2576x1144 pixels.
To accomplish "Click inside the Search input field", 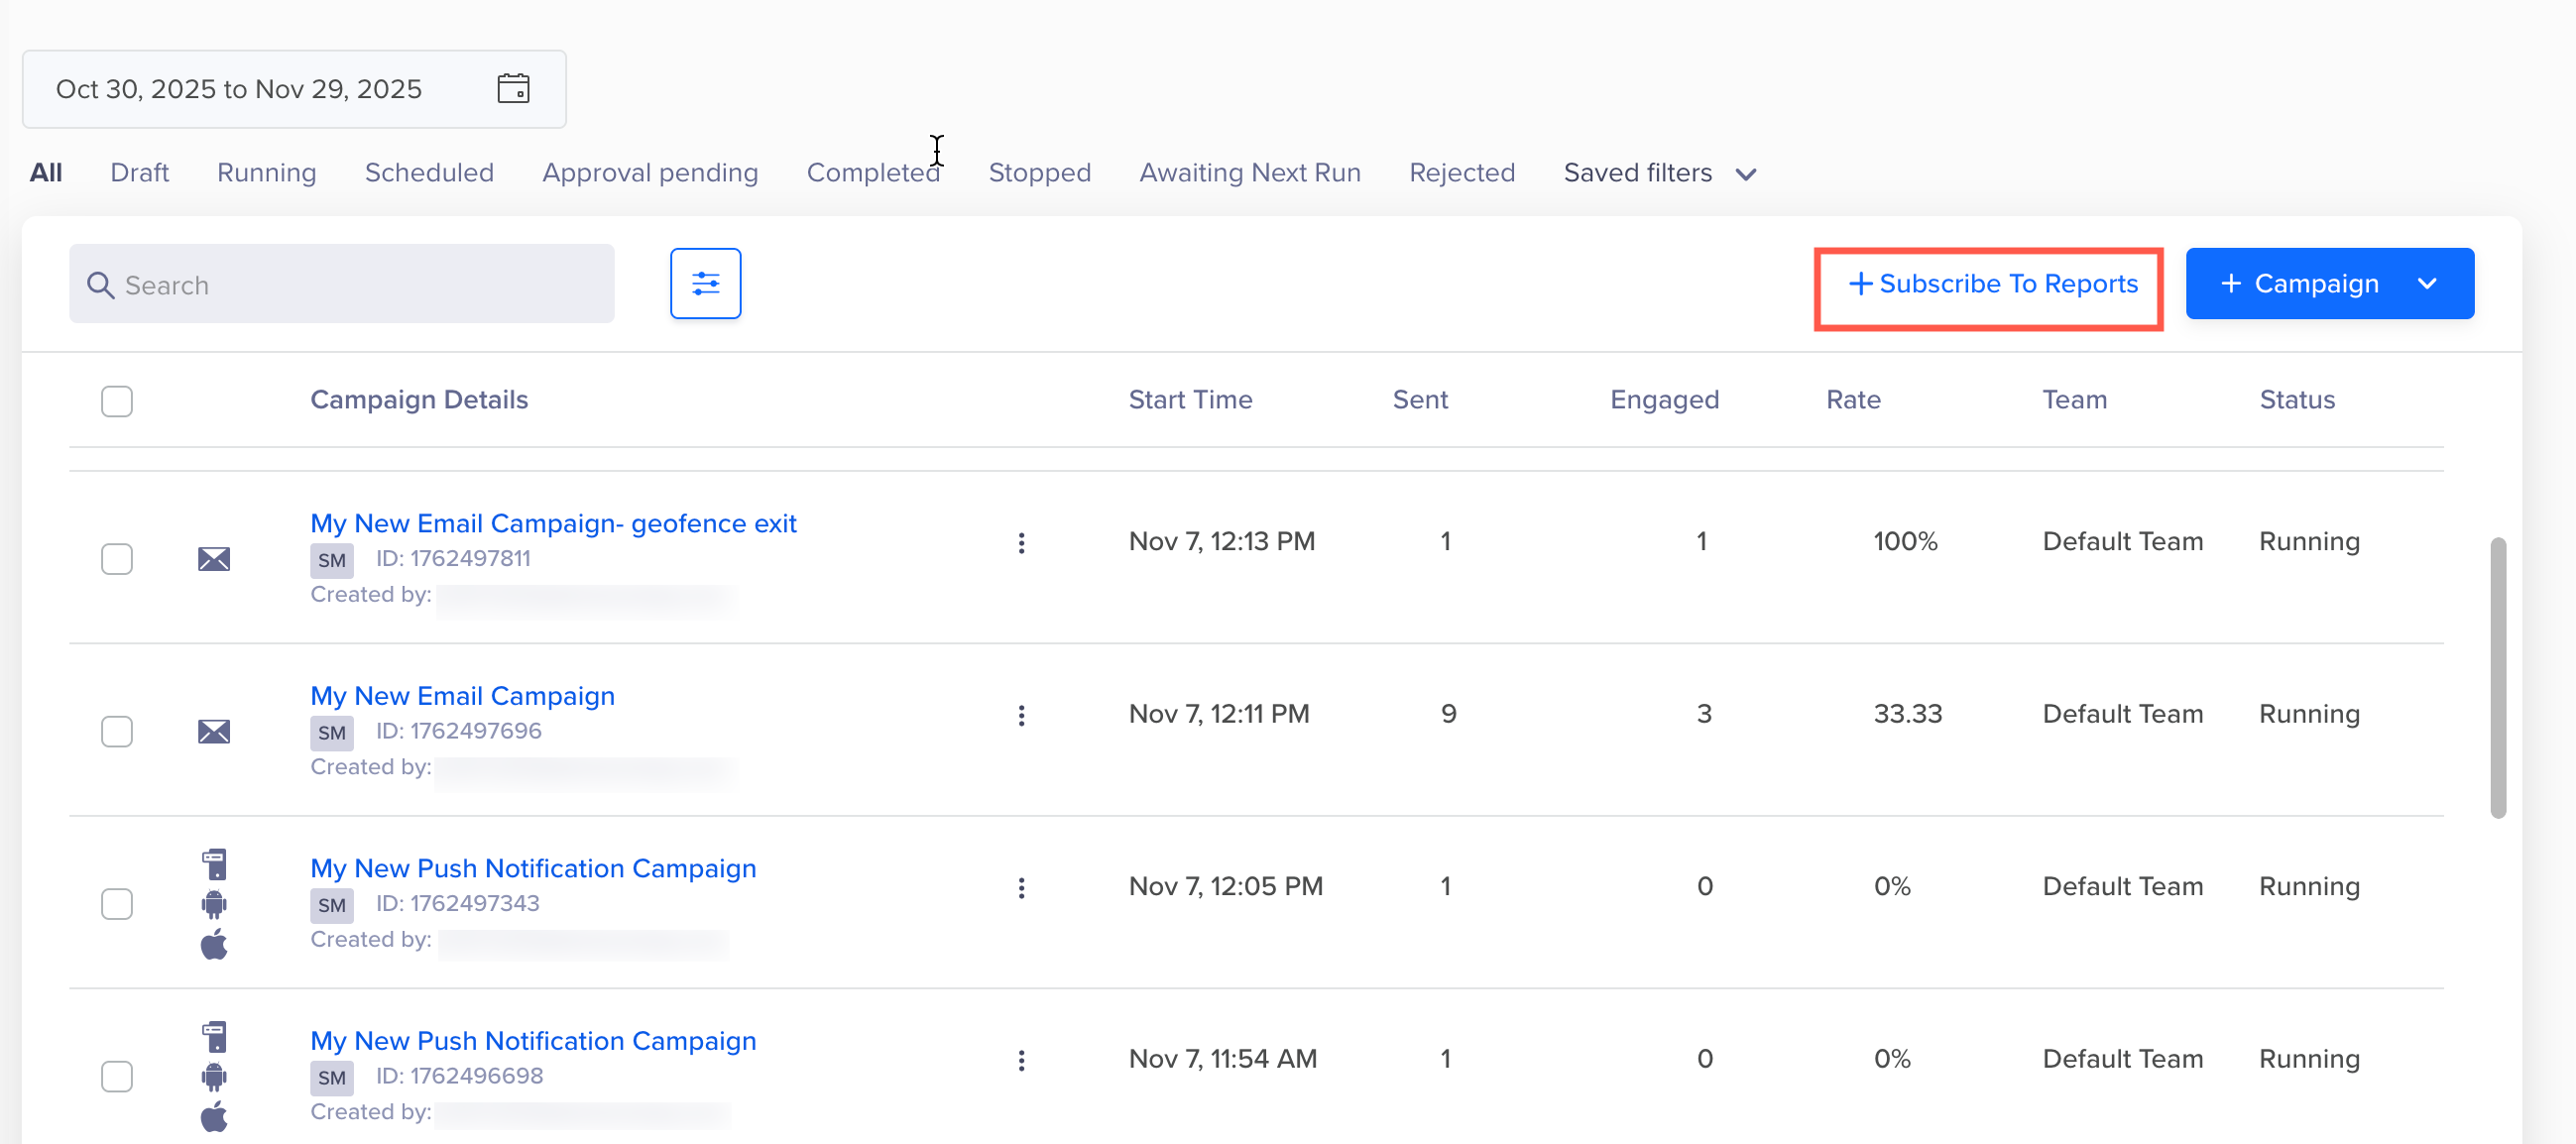I will pos(340,284).
